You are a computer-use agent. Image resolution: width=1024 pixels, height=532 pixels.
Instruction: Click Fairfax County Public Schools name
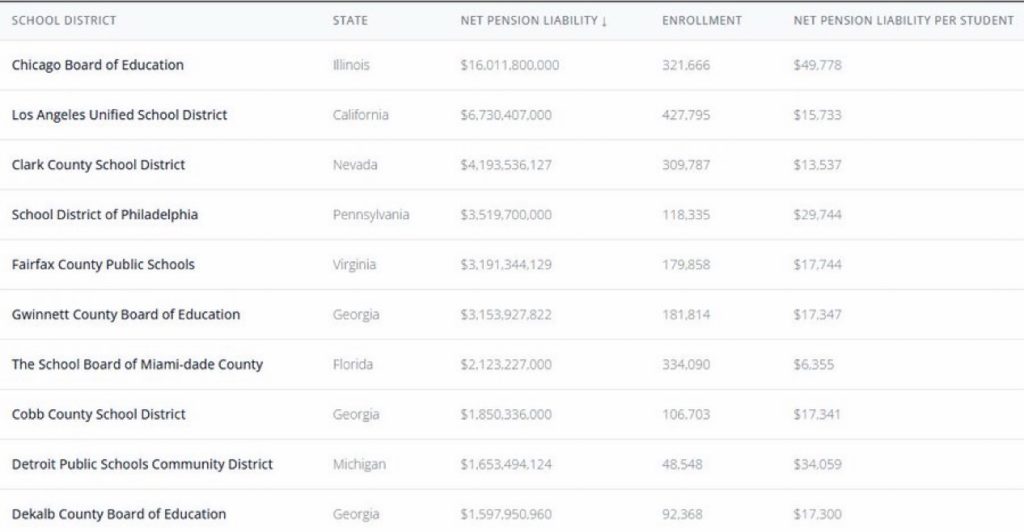pos(103,265)
